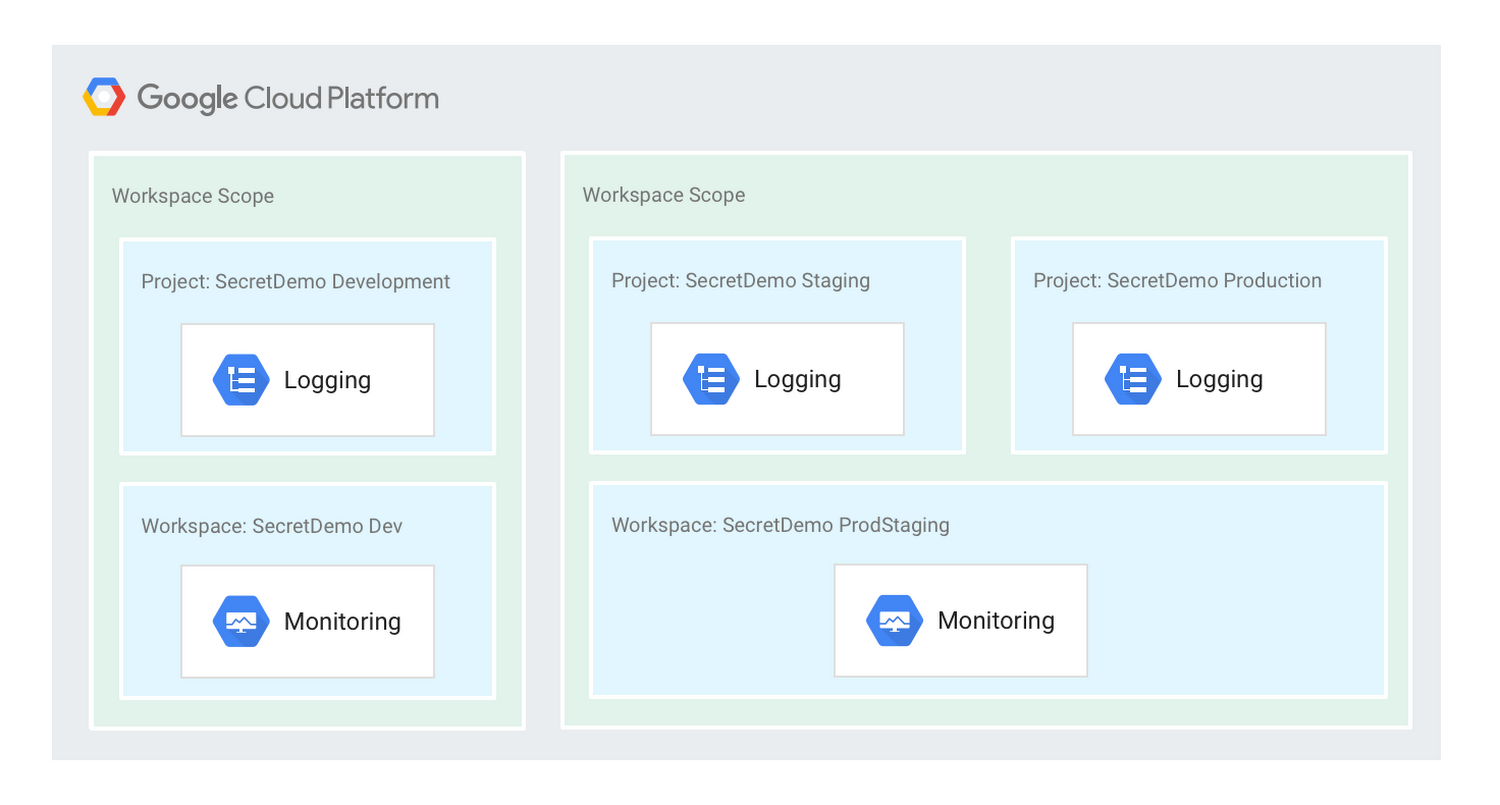Click the 'Monitoring' text in SecretDemo ProdStaging
Screen dimensions: 1500x805
click(996, 621)
